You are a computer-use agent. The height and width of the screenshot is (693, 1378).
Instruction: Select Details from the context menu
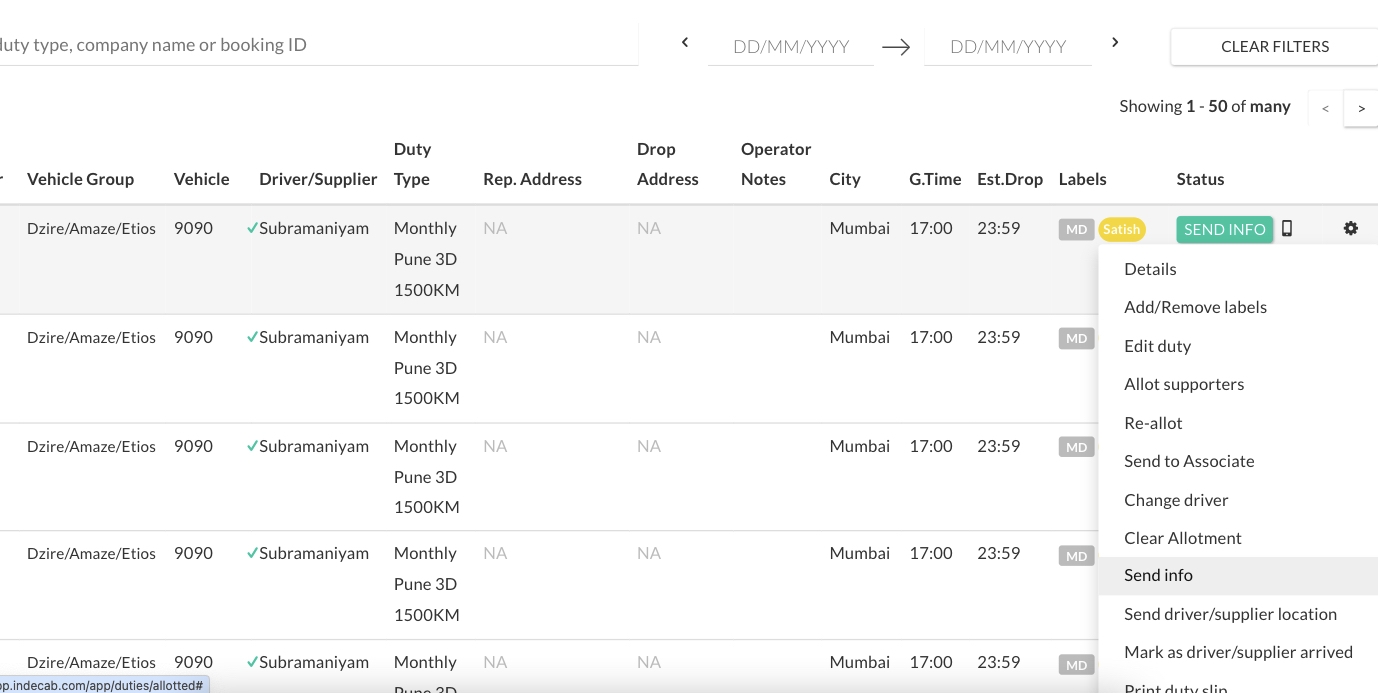1150,269
